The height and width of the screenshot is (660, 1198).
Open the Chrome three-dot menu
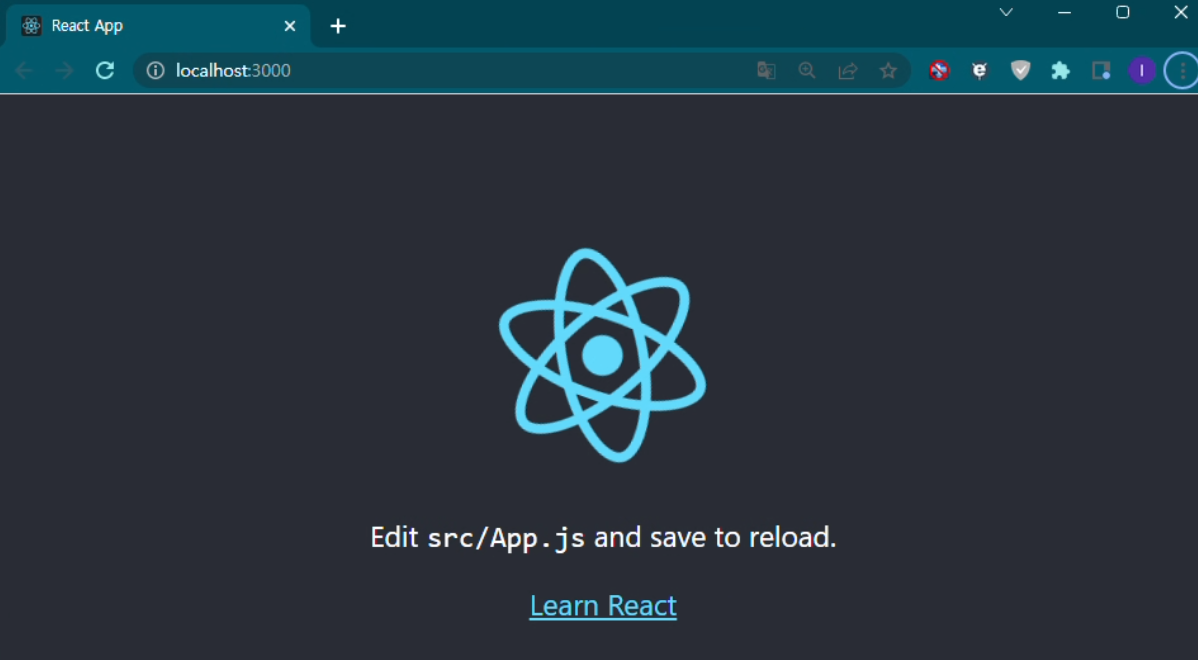[1181, 70]
